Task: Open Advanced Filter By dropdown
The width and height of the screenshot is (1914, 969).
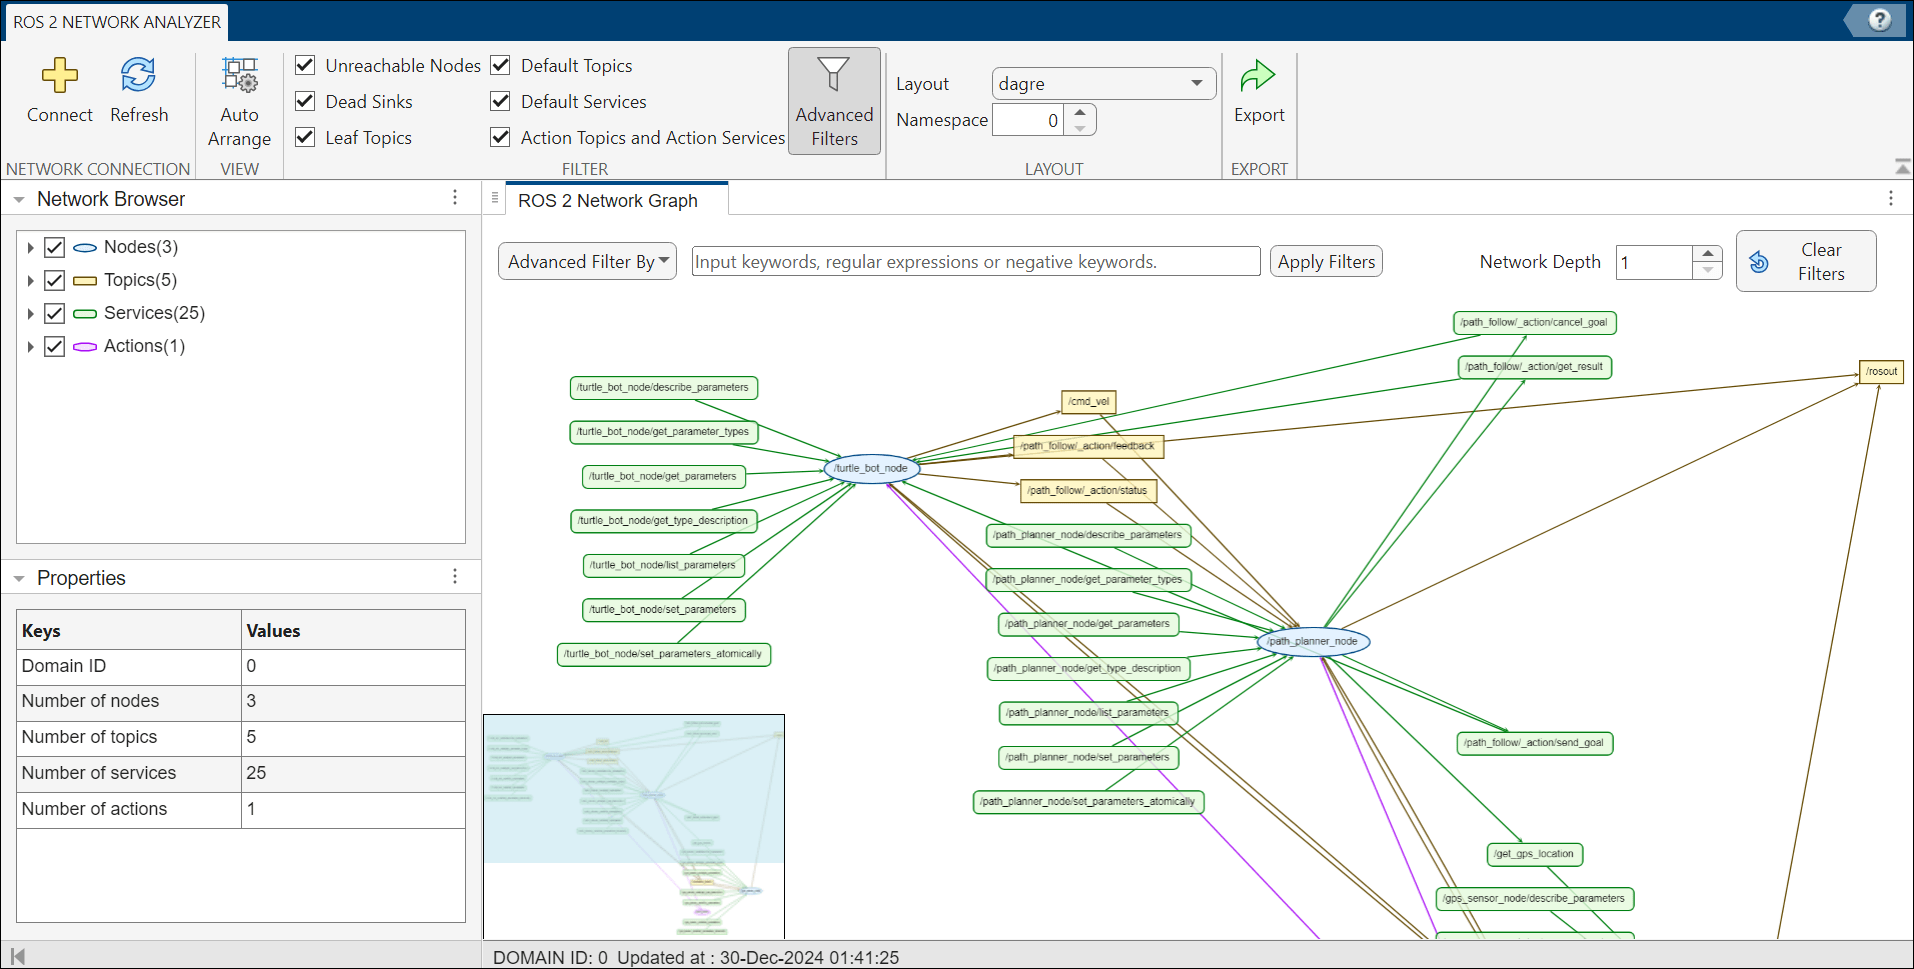Action: 587,262
